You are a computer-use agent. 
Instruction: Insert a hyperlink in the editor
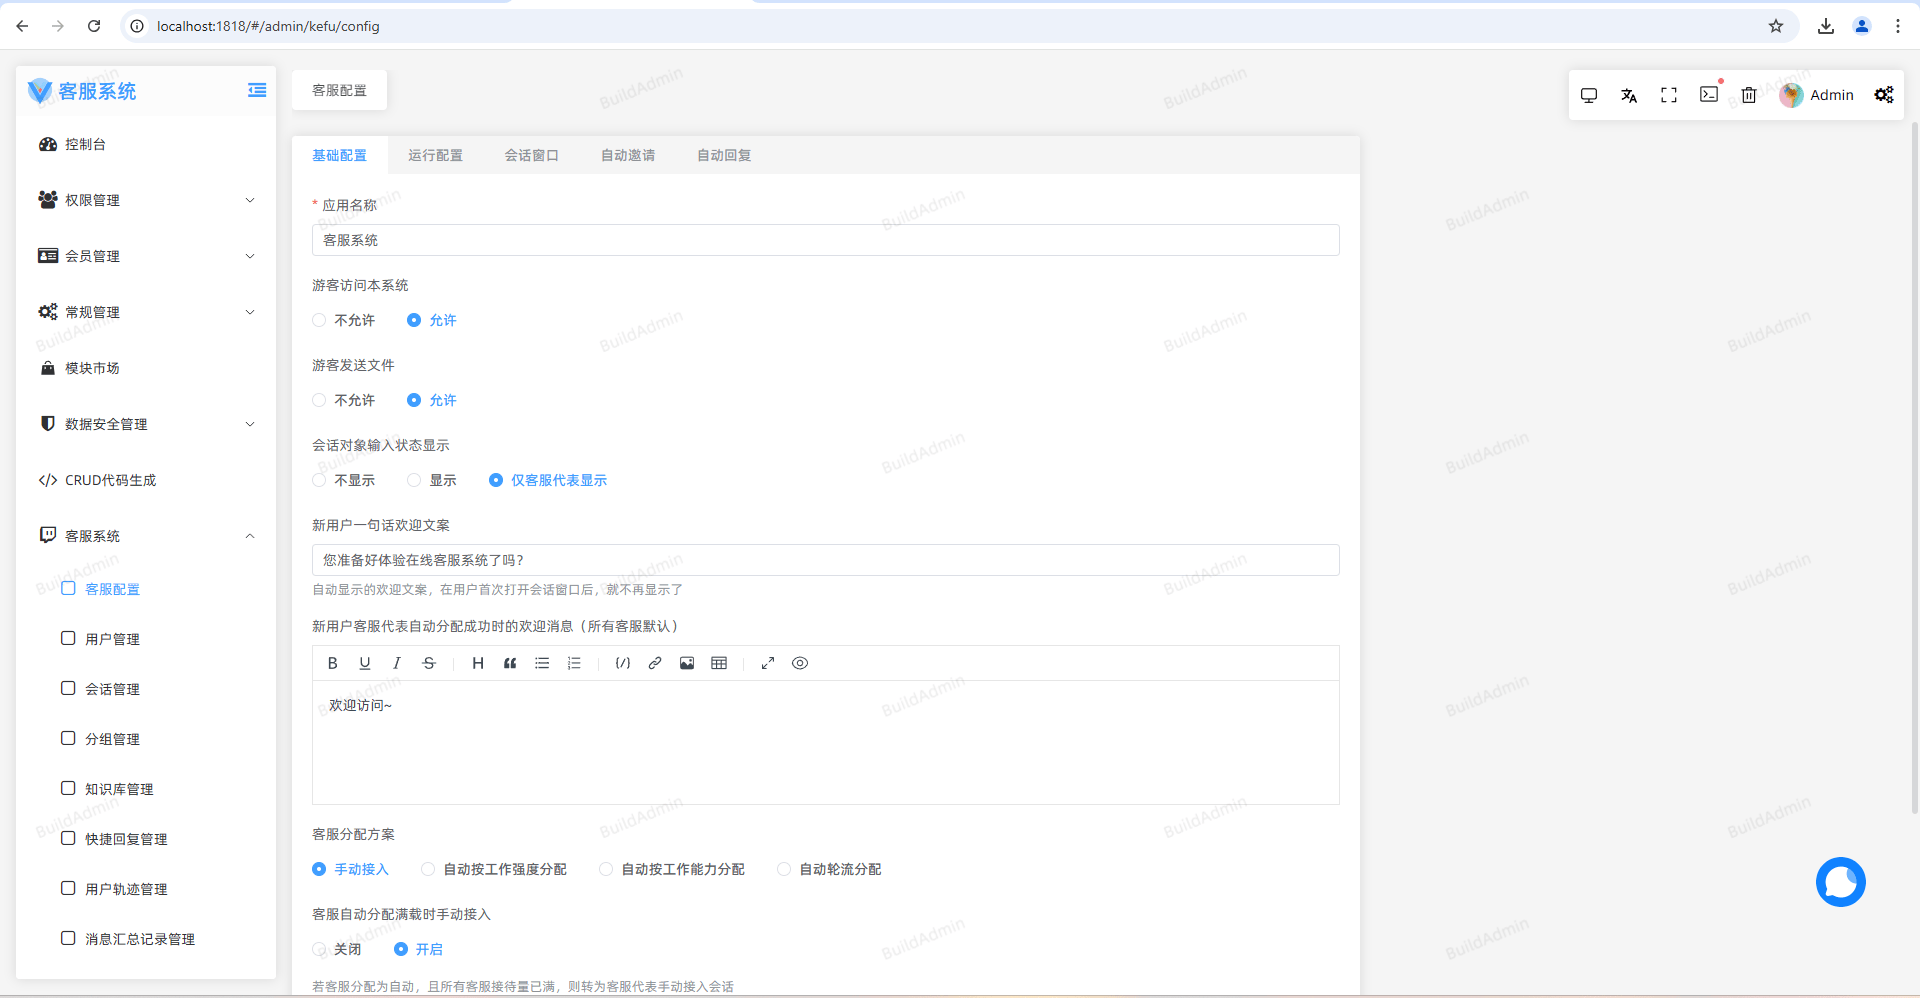[655, 663]
